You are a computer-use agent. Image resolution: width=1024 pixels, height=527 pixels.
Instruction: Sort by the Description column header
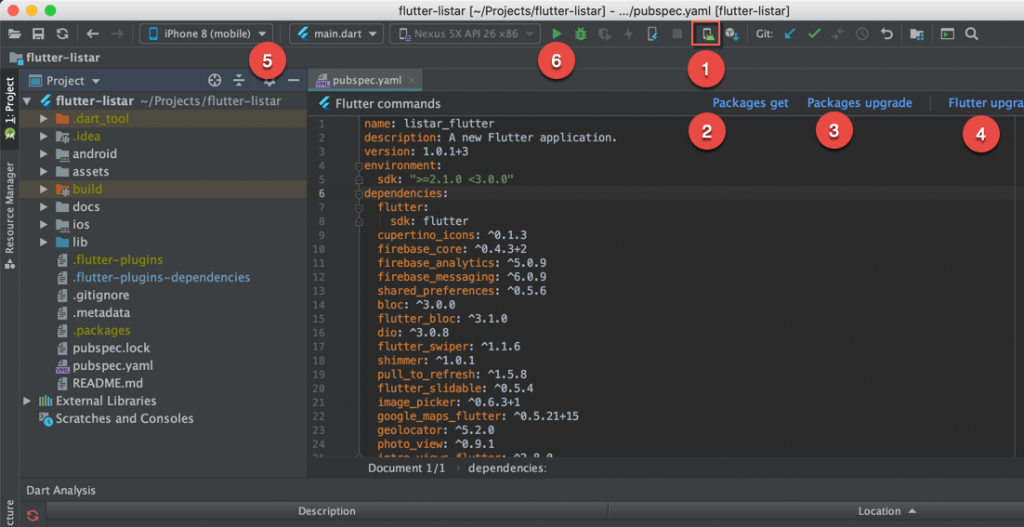click(327, 511)
